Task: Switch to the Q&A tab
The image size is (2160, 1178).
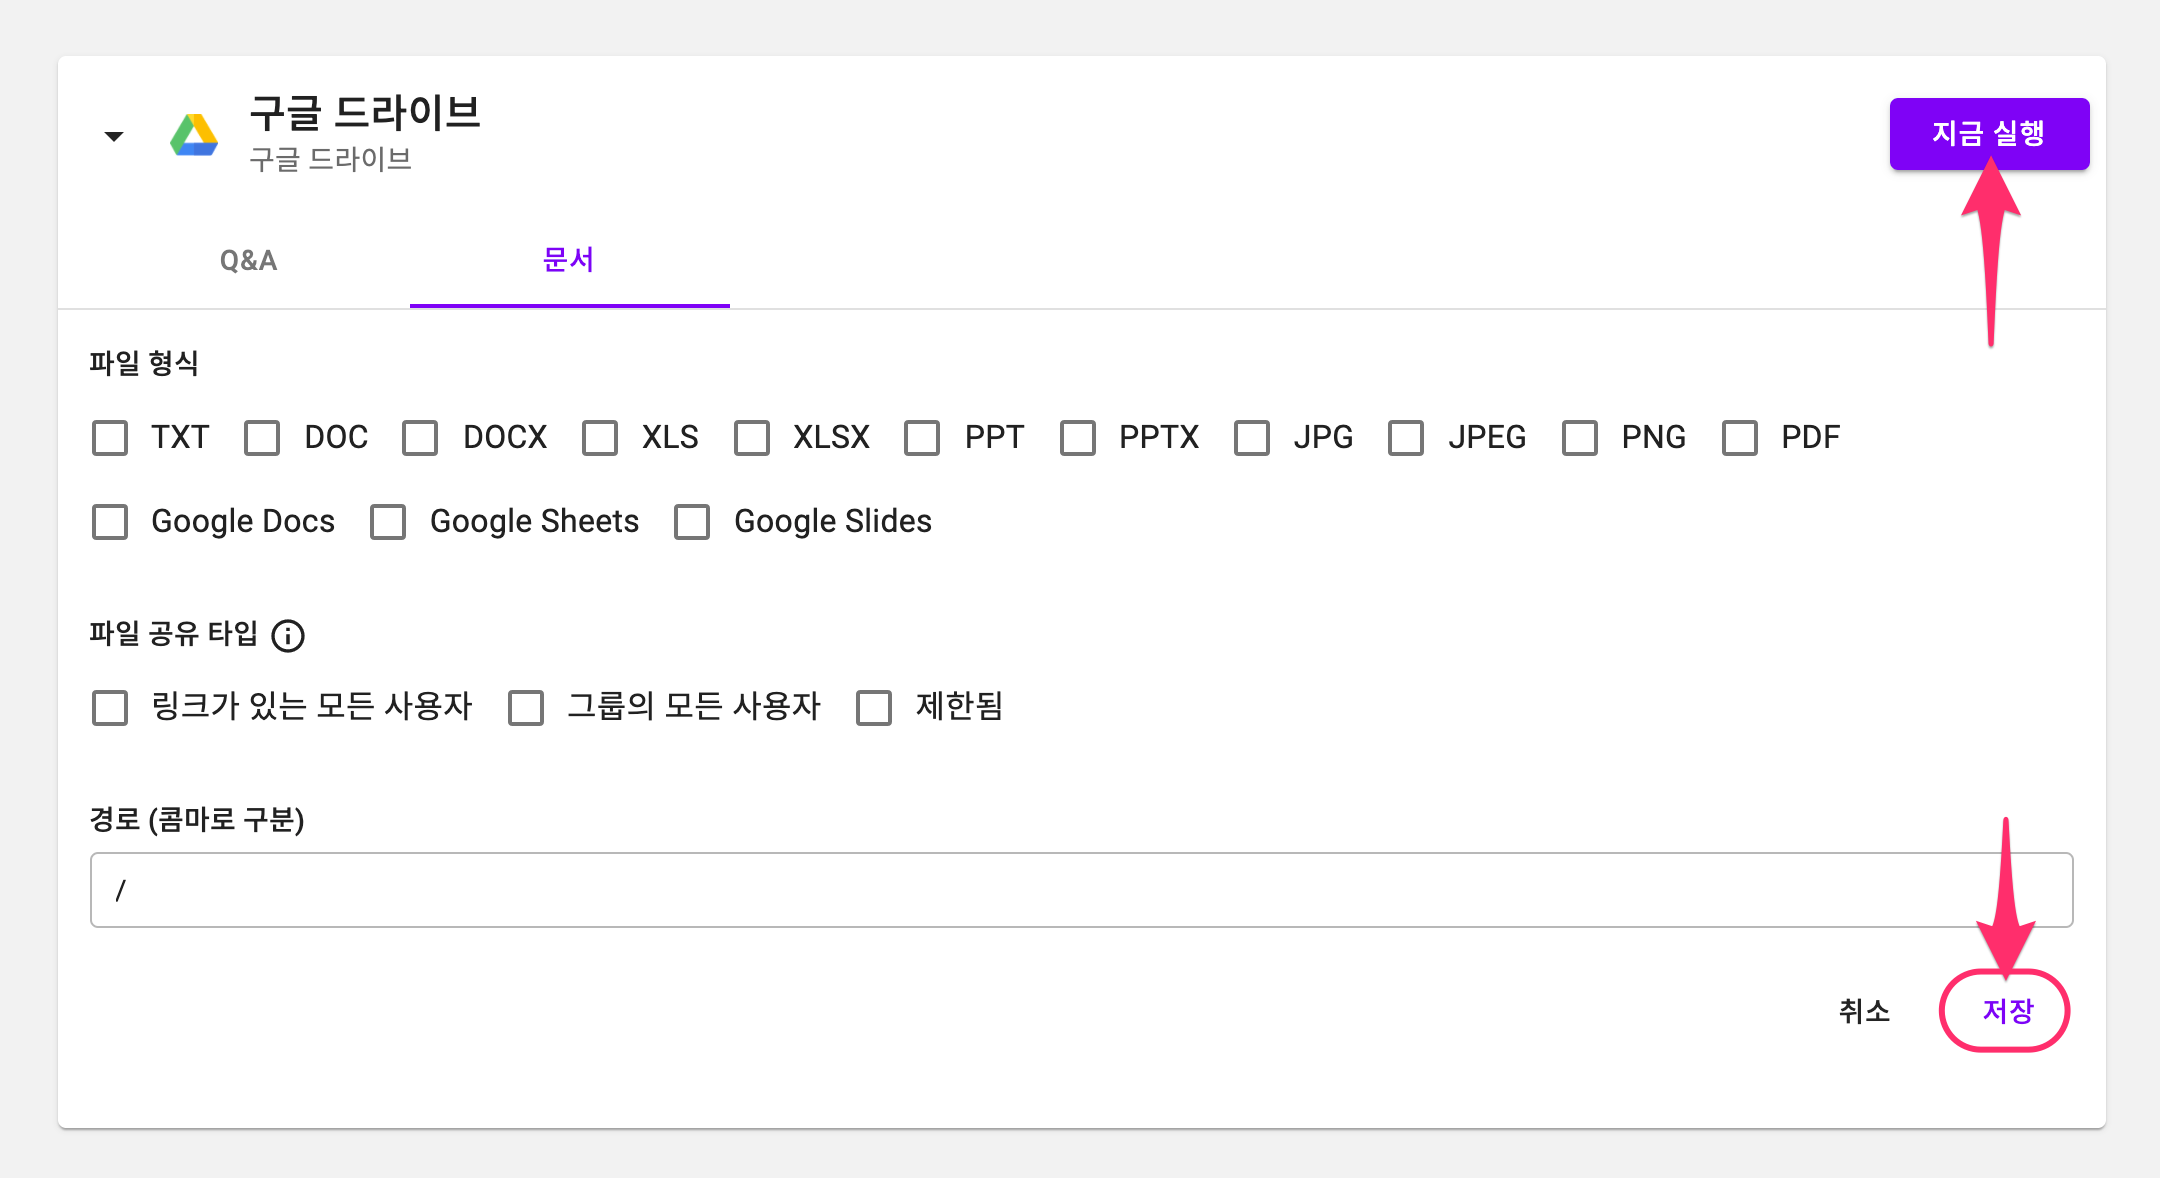Action: (249, 260)
